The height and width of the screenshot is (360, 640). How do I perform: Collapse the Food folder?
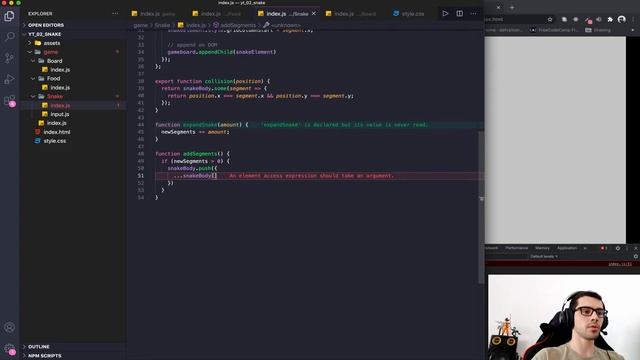(53, 78)
